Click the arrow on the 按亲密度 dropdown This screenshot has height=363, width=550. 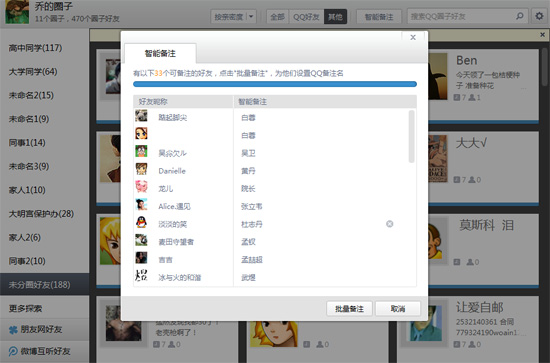(251, 16)
